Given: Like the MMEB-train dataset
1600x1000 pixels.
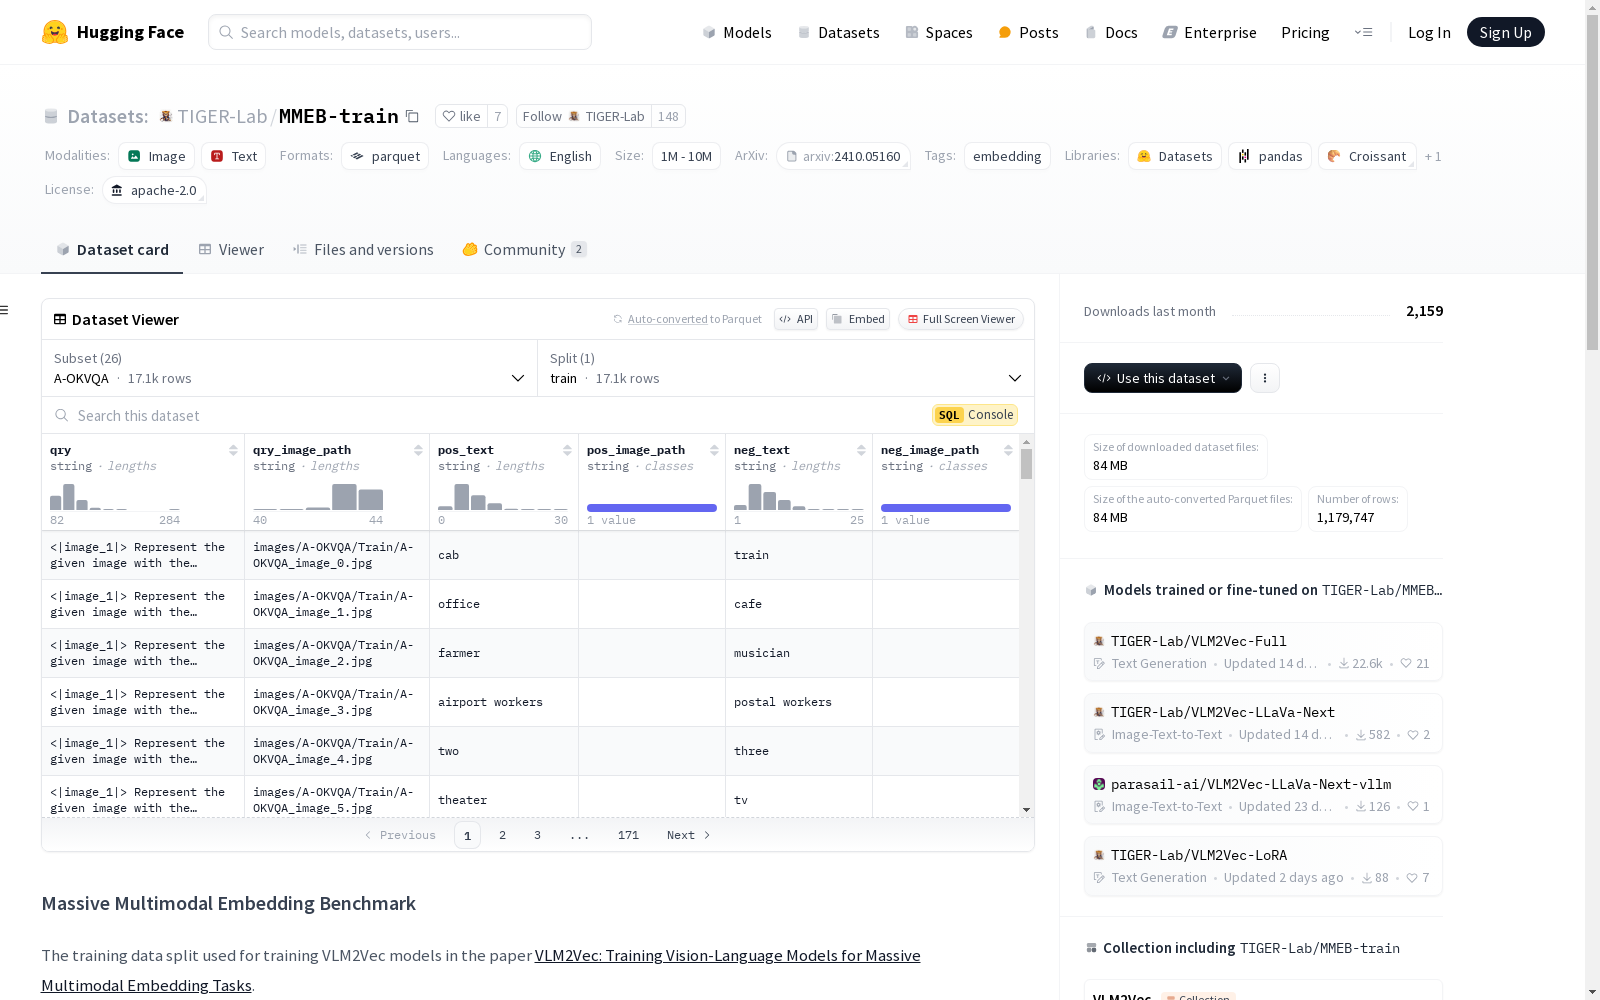Looking at the screenshot, I should 462,116.
